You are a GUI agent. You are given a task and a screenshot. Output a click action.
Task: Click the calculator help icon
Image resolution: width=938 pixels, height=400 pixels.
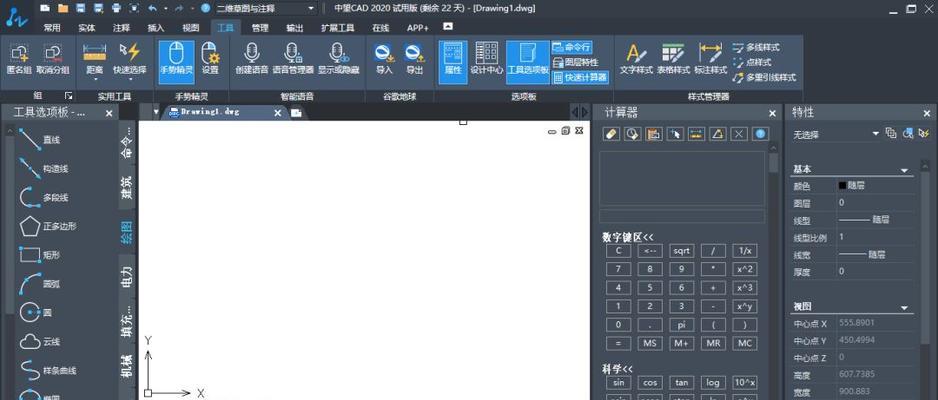point(760,134)
